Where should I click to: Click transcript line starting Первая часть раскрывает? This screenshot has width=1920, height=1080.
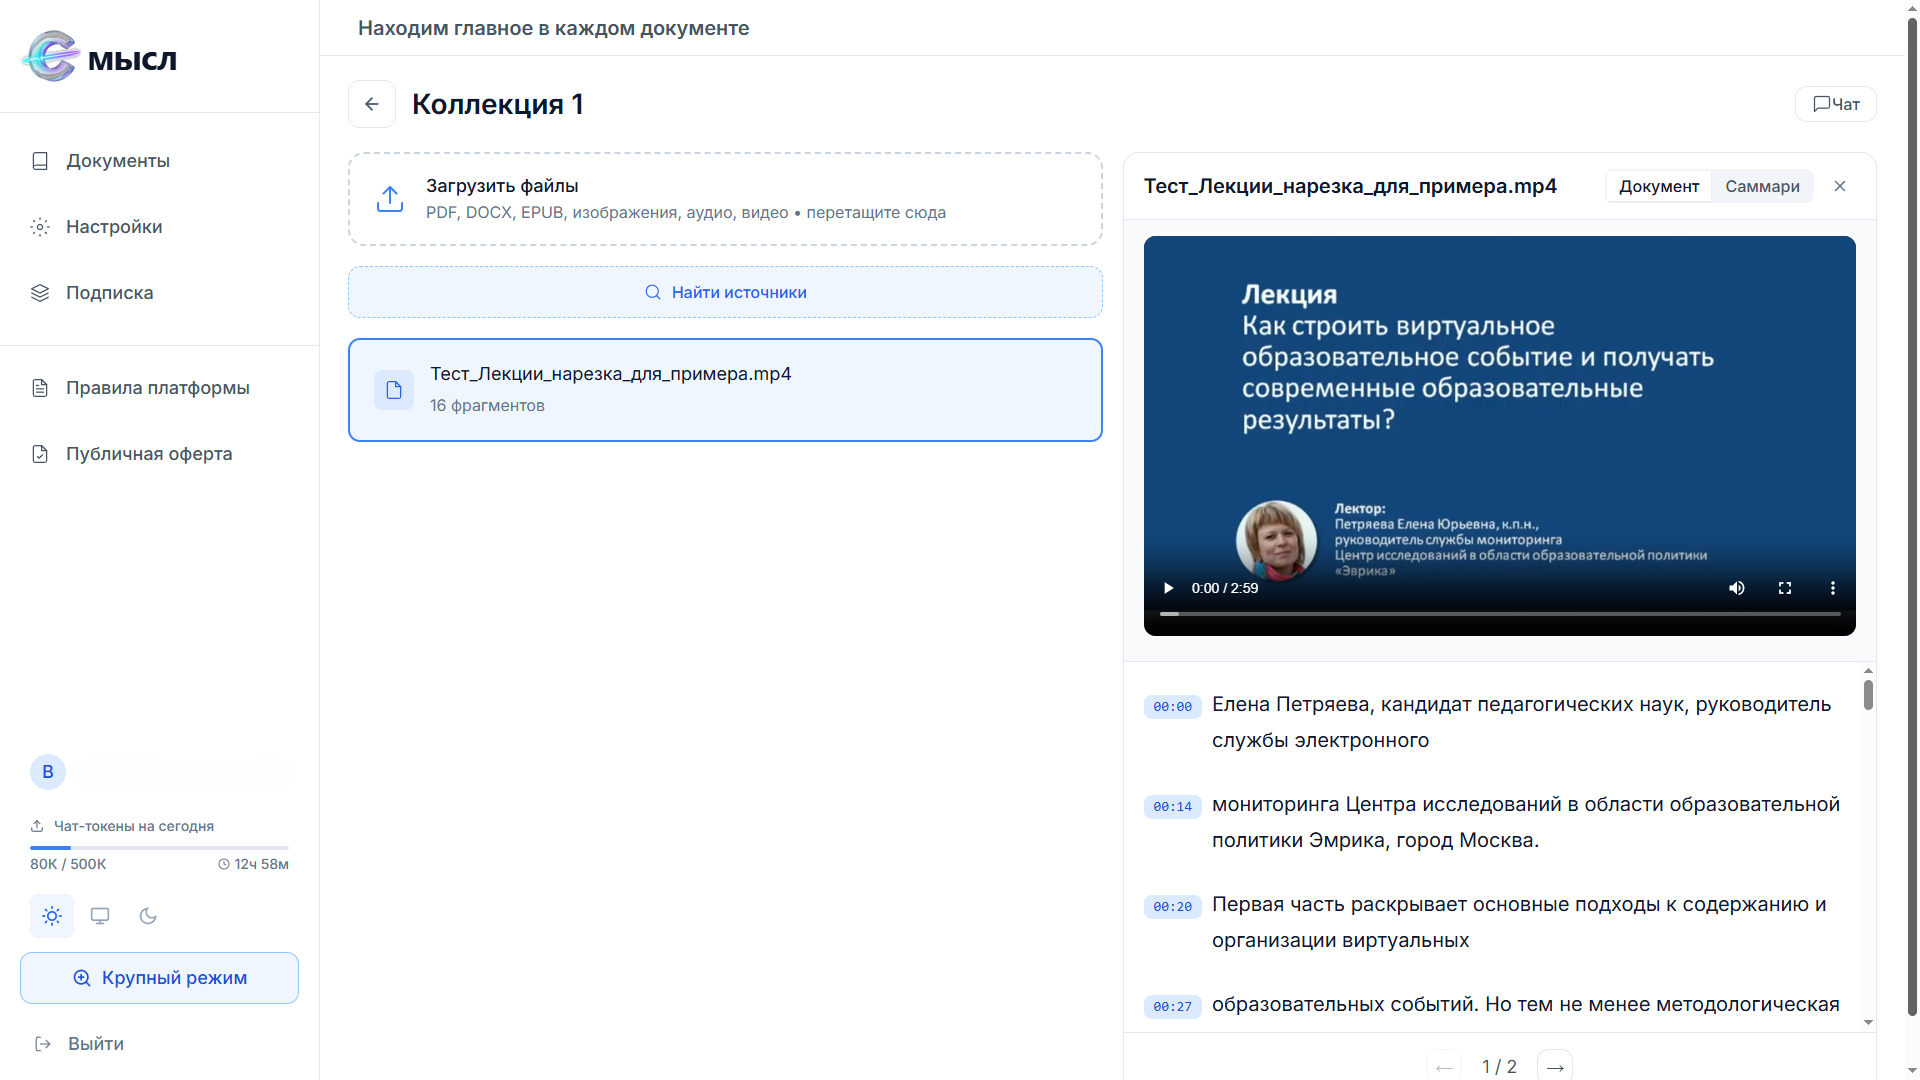point(1519,922)
